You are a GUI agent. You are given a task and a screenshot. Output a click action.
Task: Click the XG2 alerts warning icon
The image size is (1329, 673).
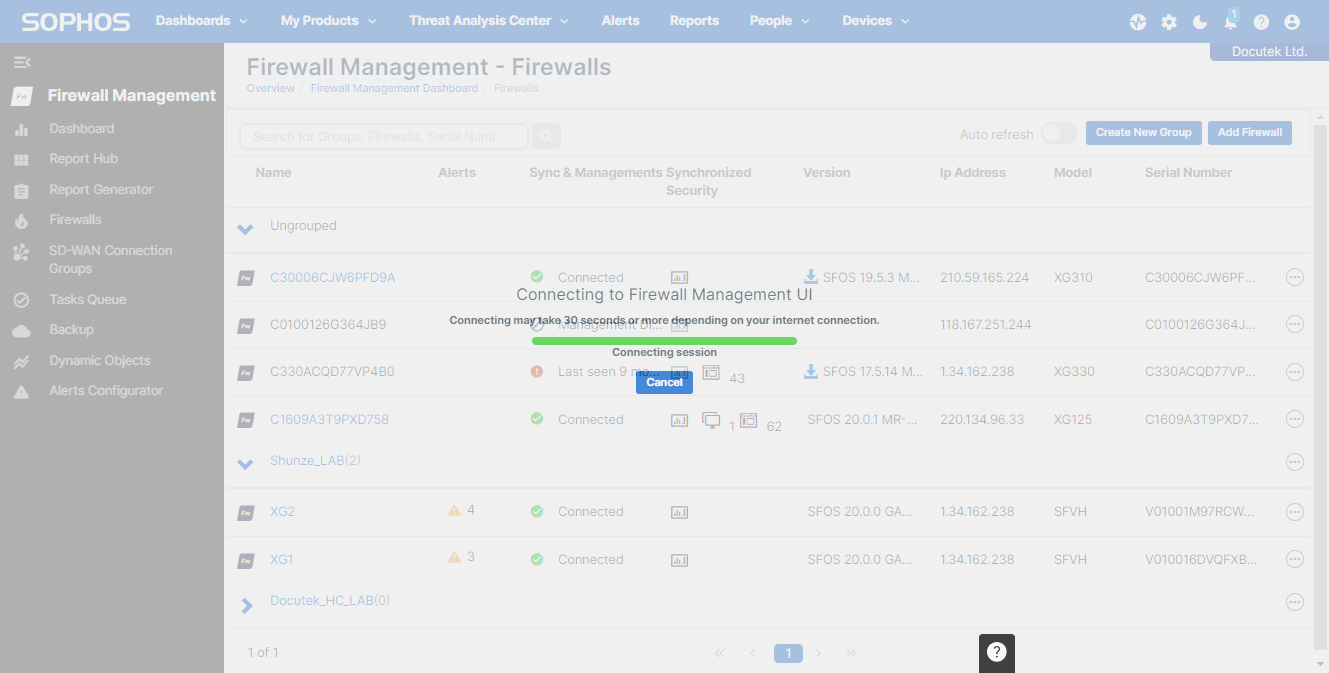[454, 510]
